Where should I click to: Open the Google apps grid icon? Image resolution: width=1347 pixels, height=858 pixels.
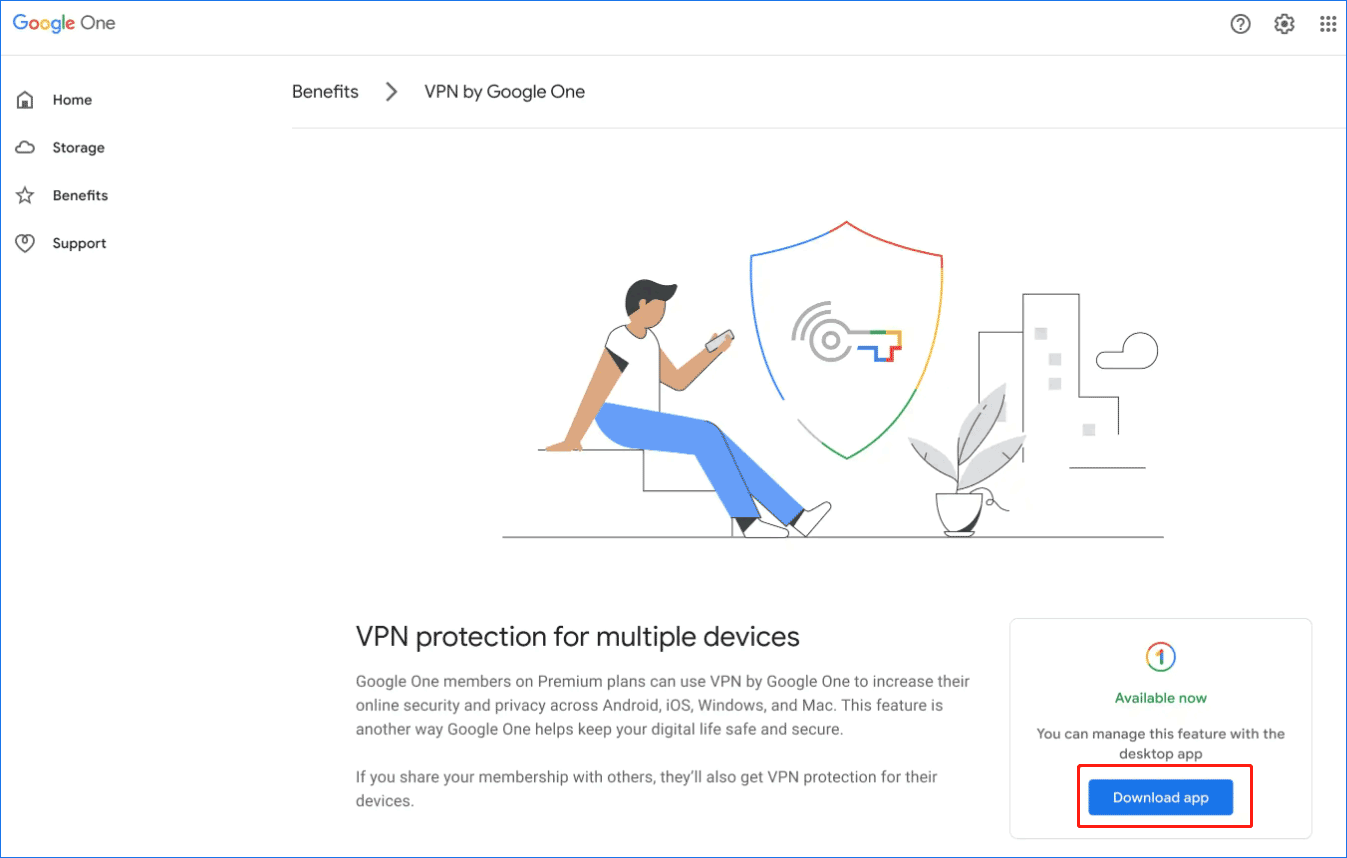pos(1327,23)
